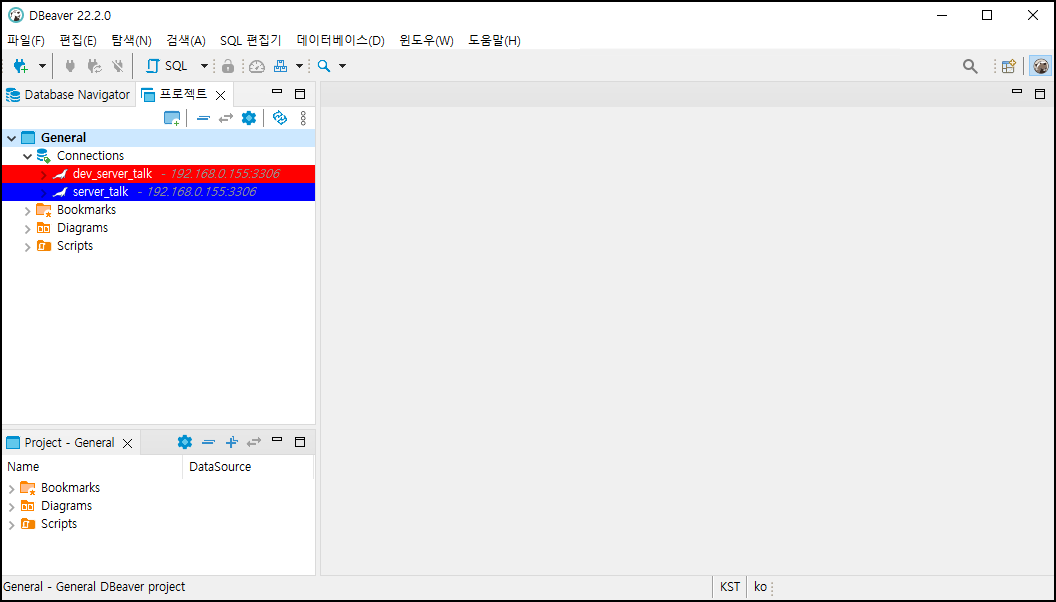Click the Open Perspective icon
The width and height of the screenshot is (1056, 602).
pyautogui.click(x=1008, y=66)
